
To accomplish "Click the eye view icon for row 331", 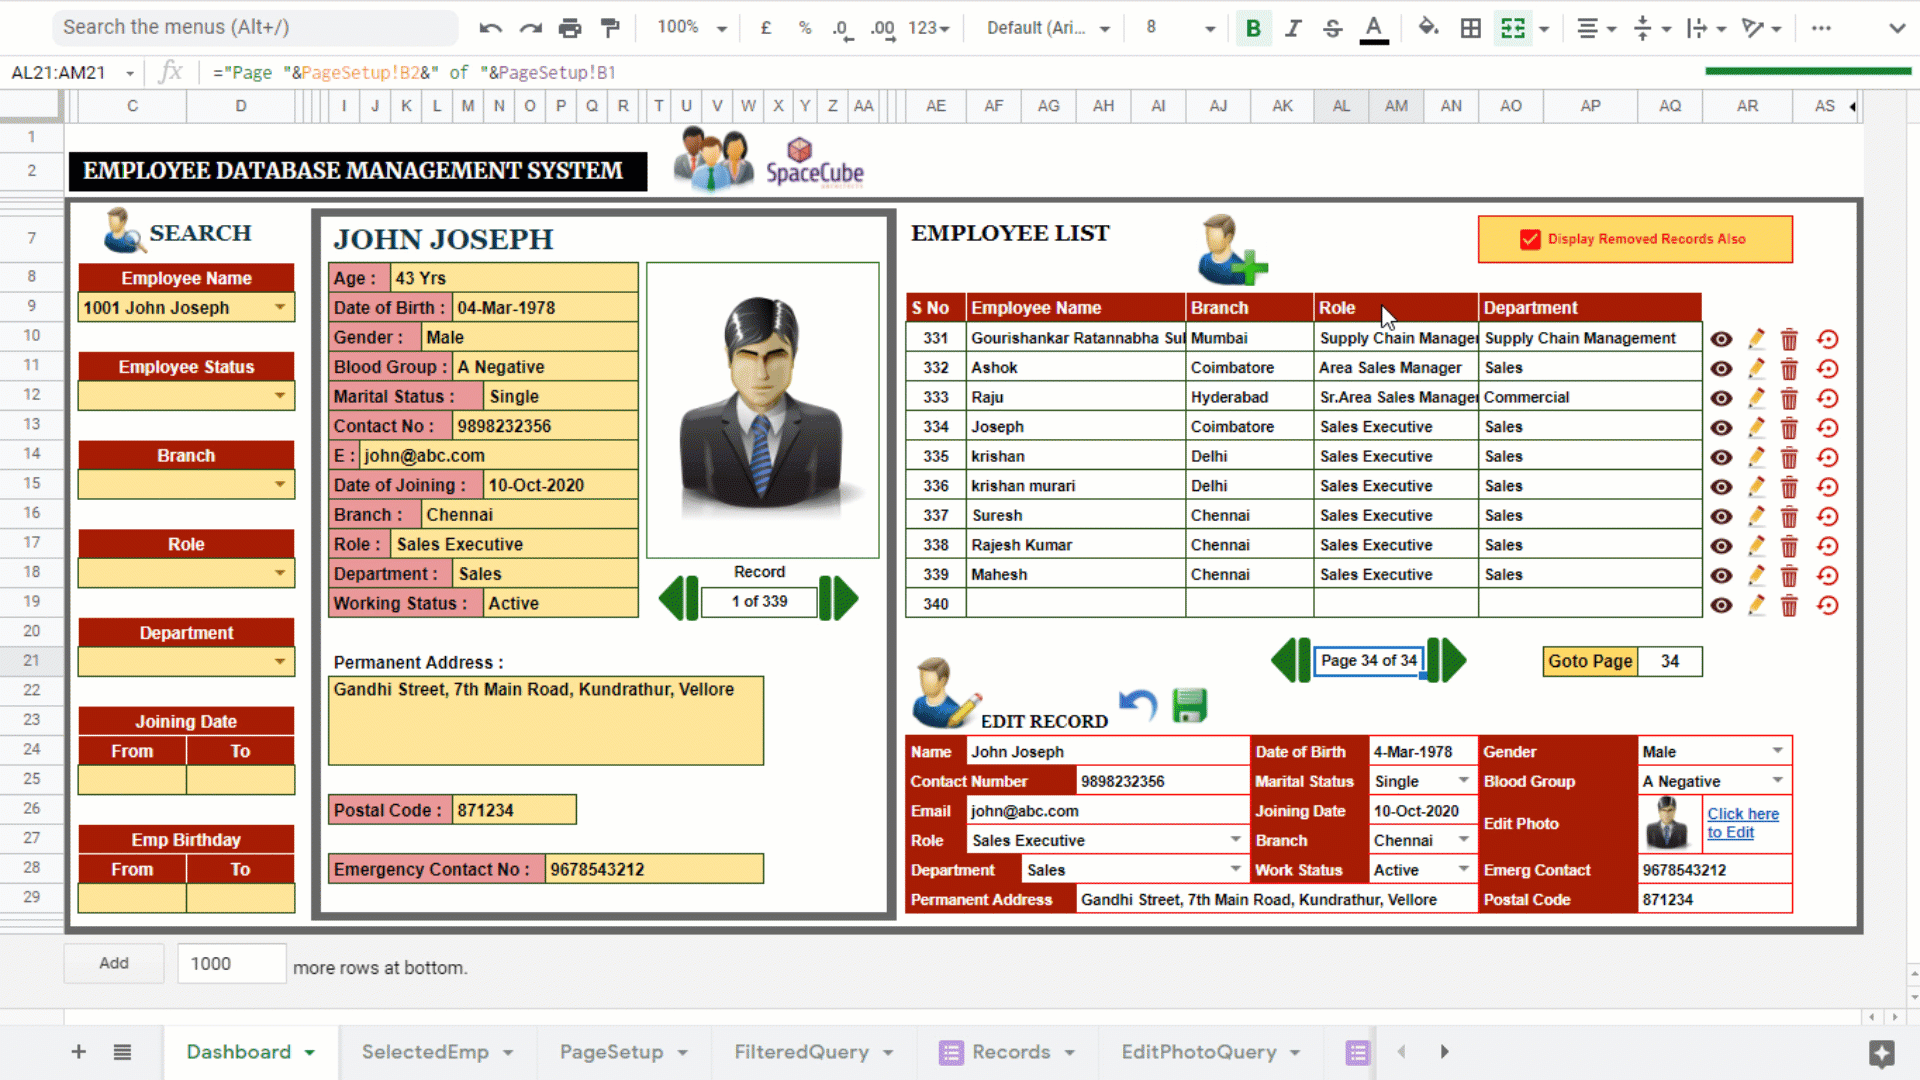I will 1720,339.
